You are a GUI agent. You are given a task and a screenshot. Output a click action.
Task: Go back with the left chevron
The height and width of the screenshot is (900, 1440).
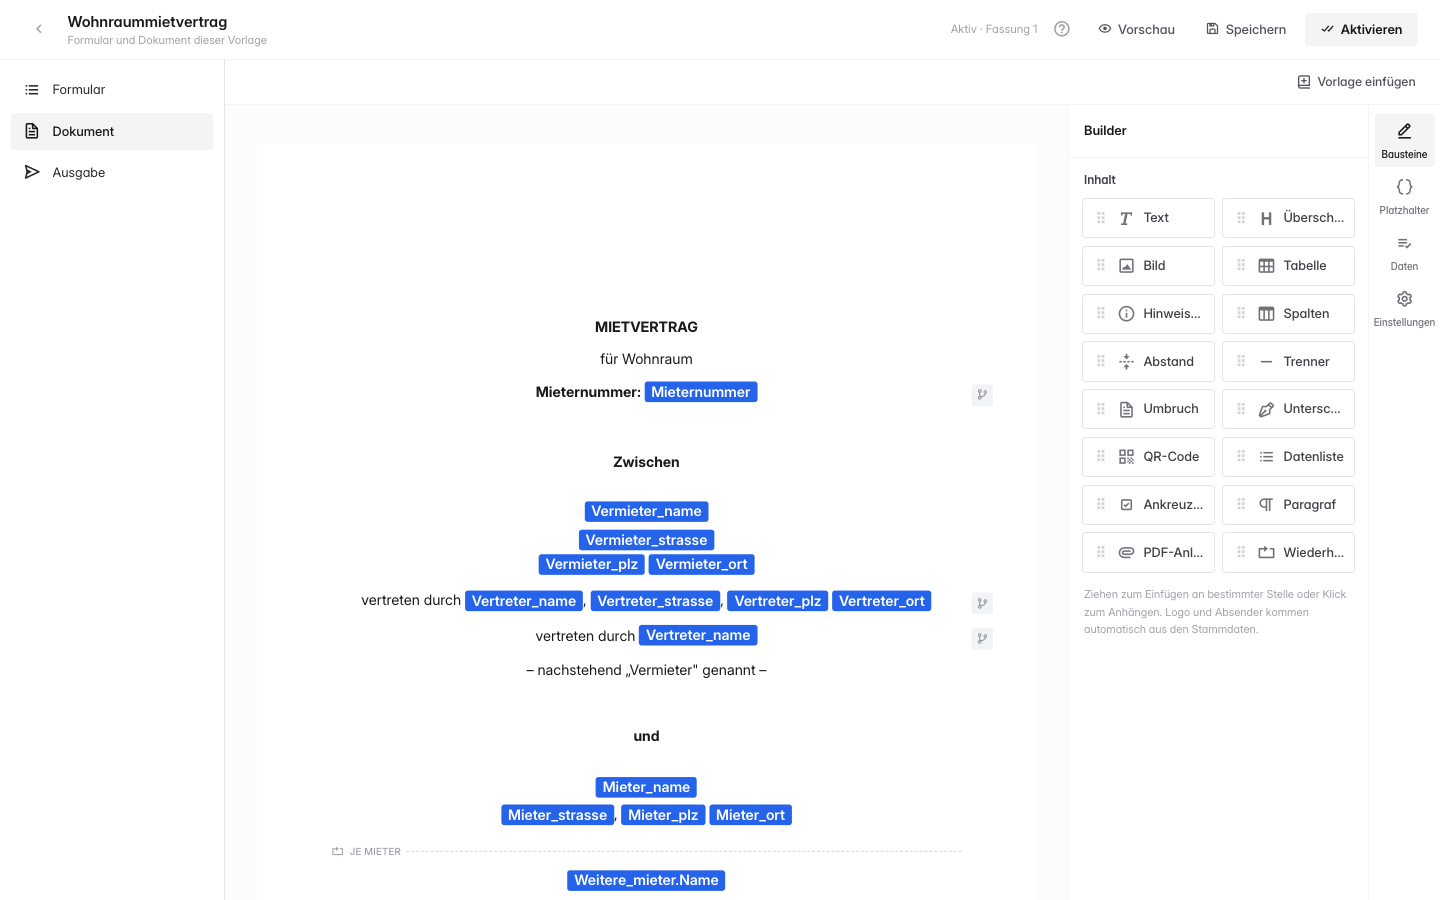tap(39, 29)
